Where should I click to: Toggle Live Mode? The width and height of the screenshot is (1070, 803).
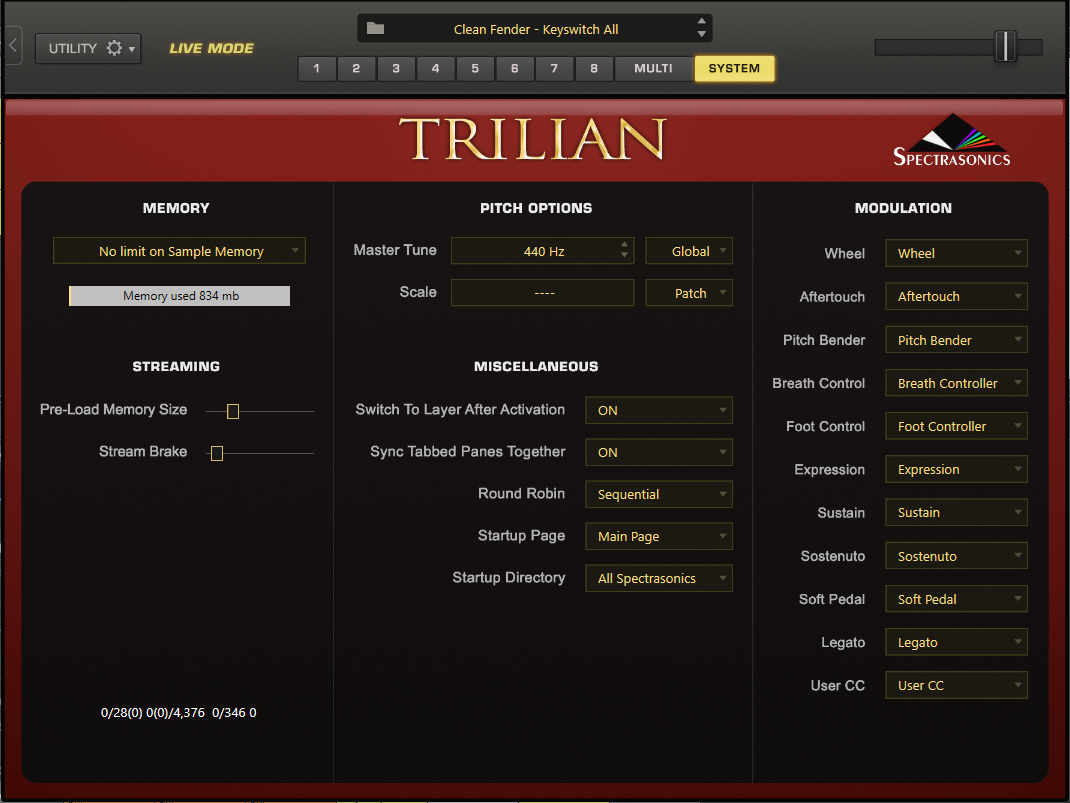(x=211, y=48)
